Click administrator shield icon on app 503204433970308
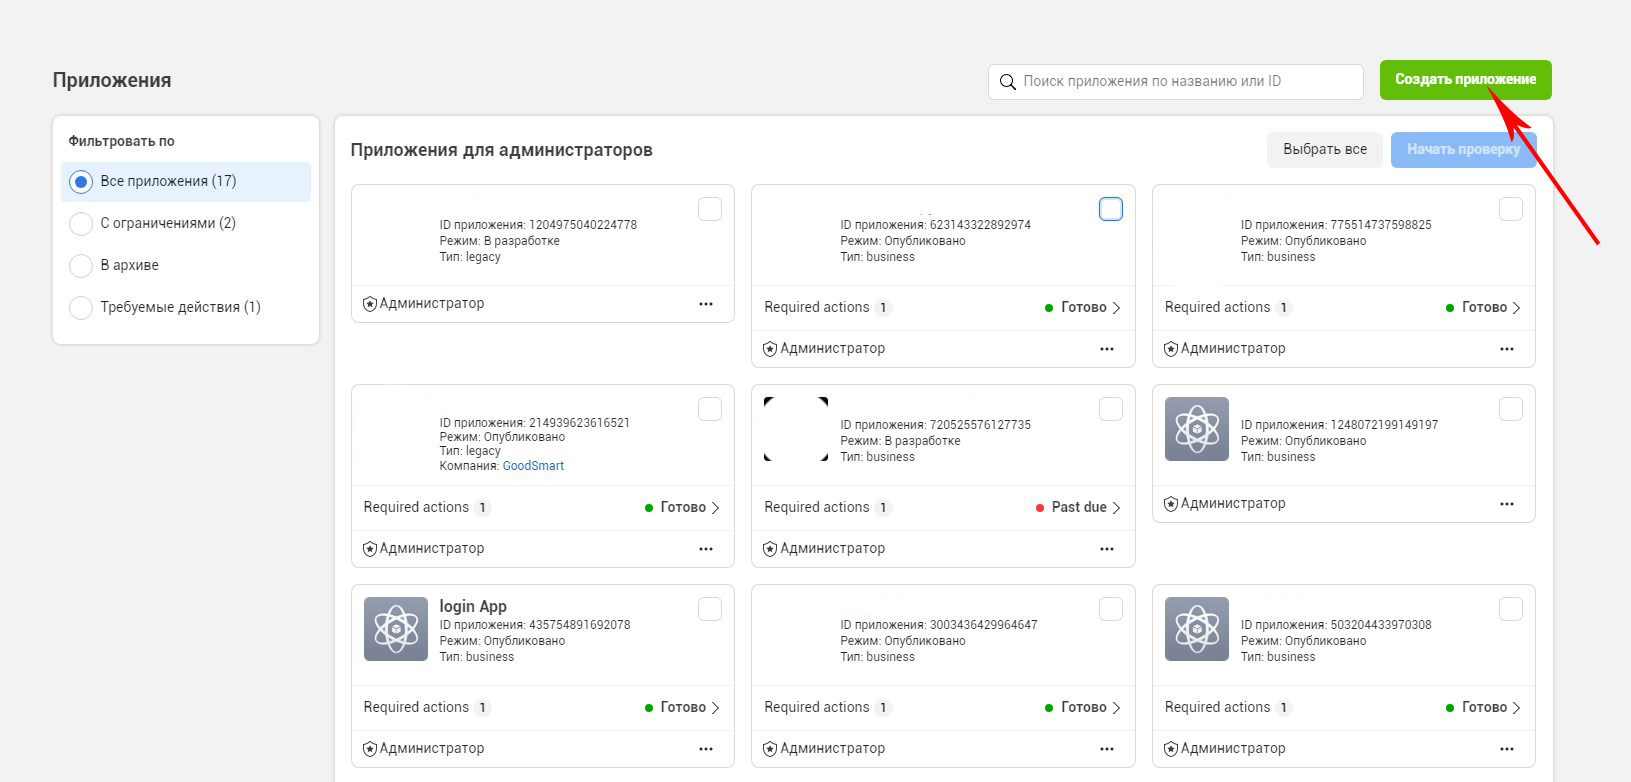 1171,749
